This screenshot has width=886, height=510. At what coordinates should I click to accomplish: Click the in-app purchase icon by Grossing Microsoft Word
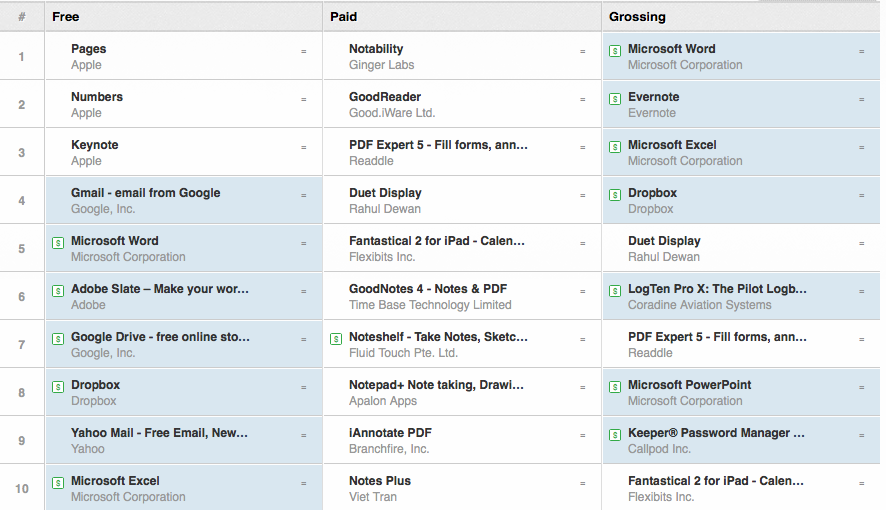[615, 51]
